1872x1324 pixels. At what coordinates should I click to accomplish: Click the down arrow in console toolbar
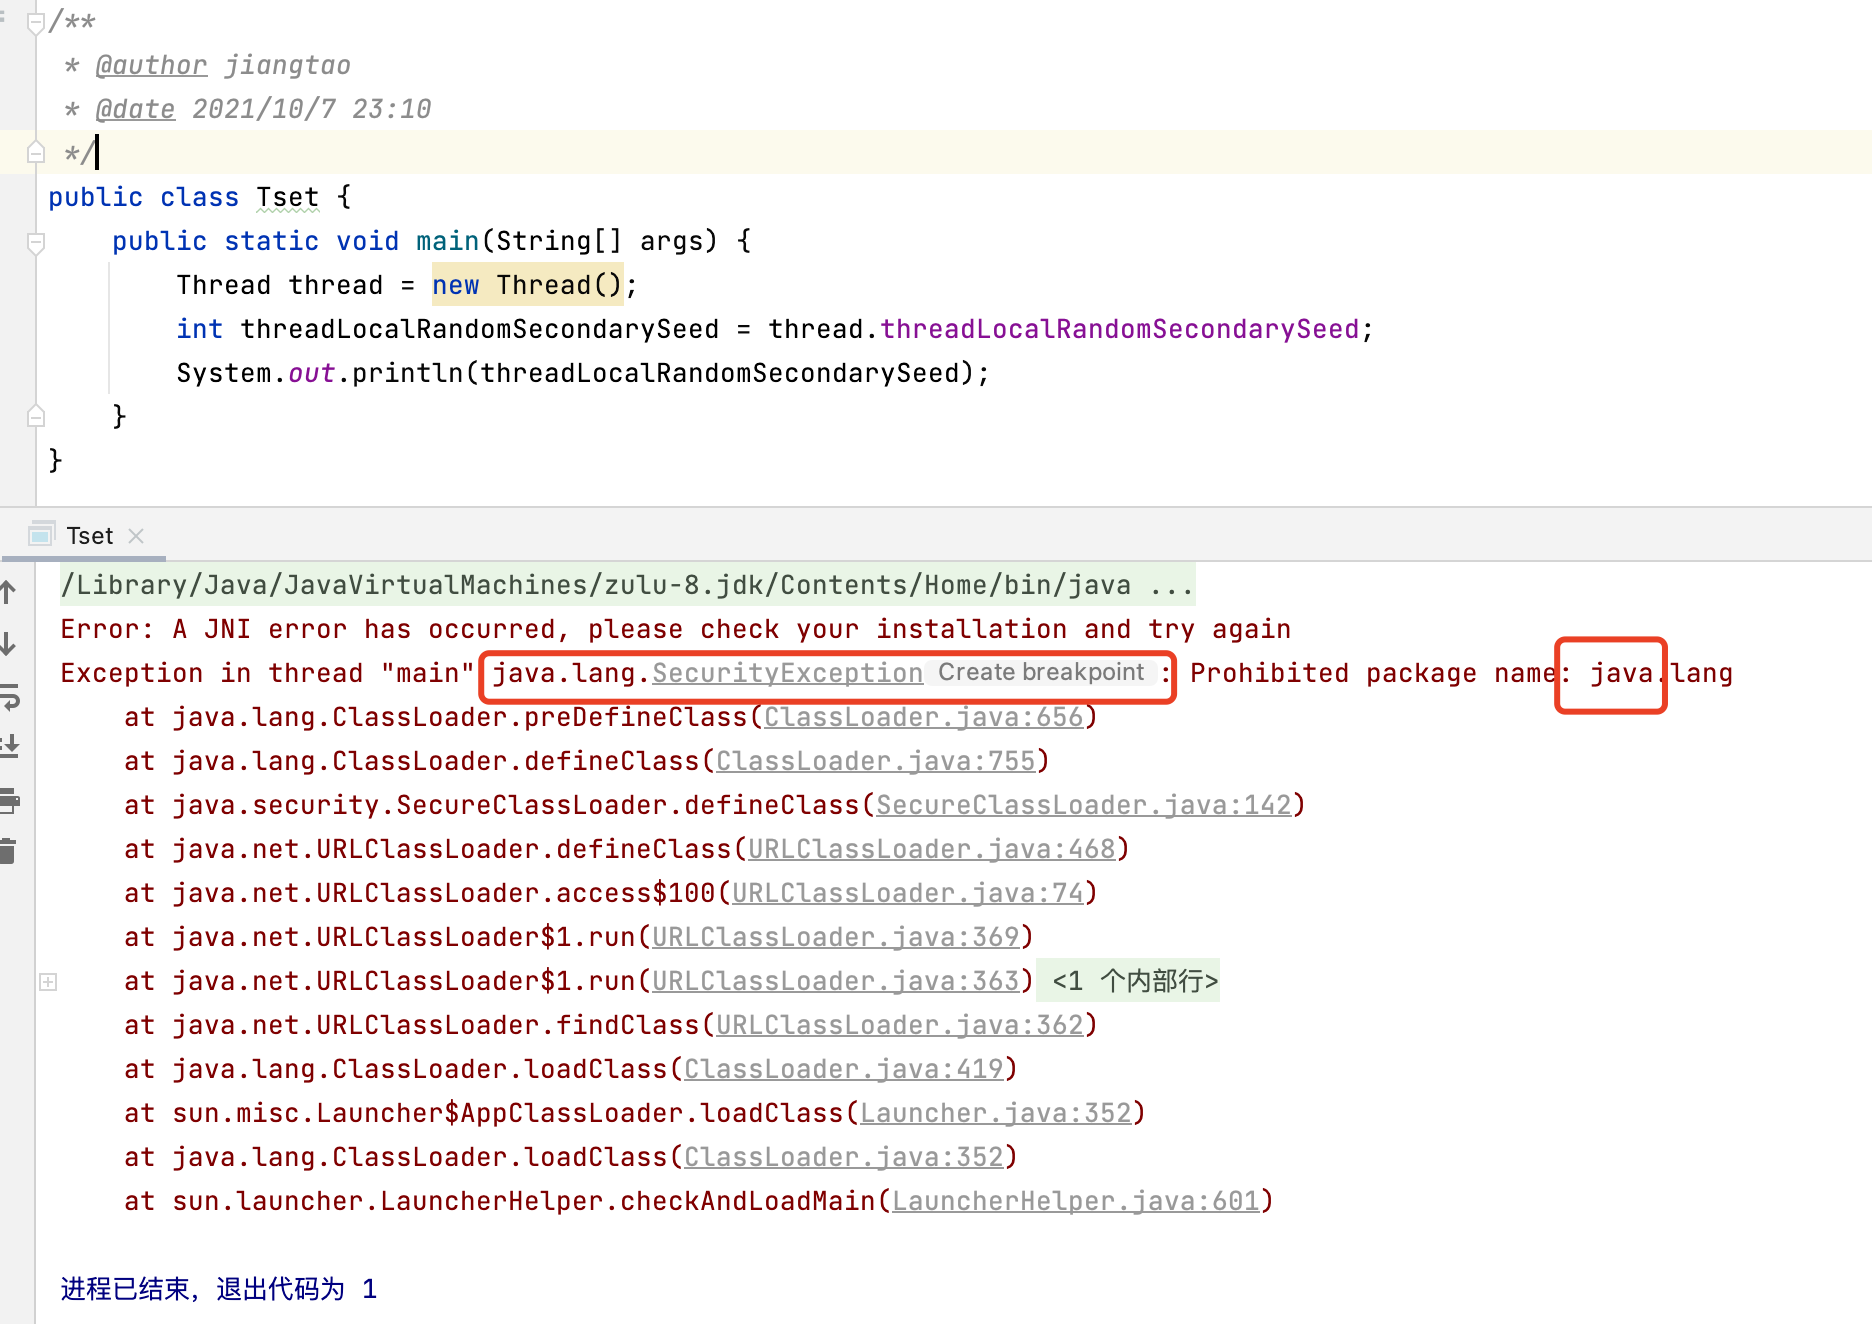(8, 644)
